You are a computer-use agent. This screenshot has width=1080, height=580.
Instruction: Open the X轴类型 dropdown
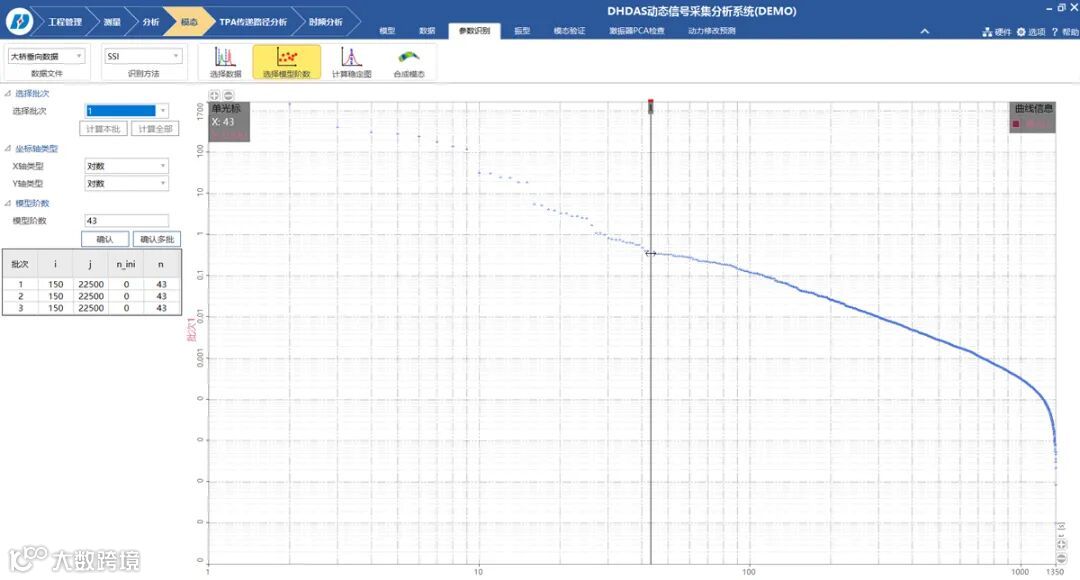(127, 166)
